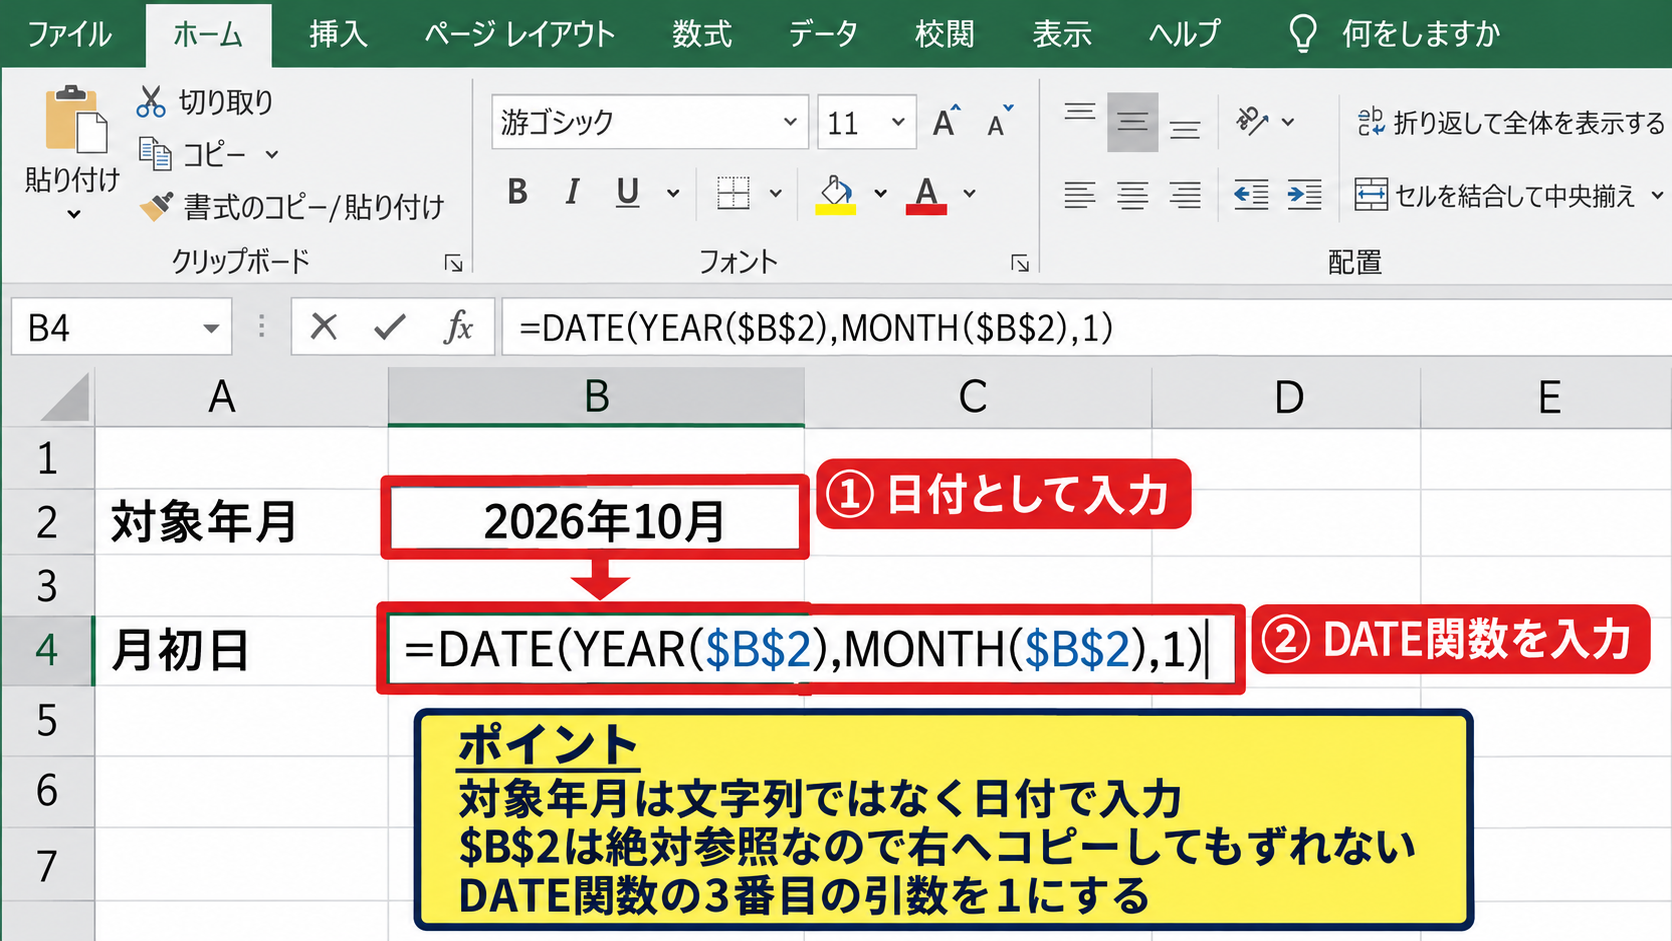1672x941 pixels.
Task: Select the Format Painter (書式のコピー/貼り付け) brush
Action: tap(156, 206)
